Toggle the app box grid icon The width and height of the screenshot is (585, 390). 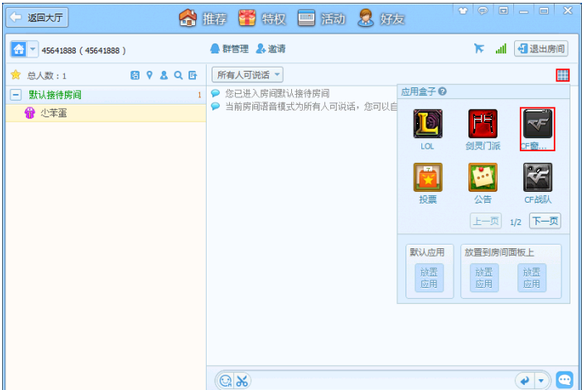point(563,75)
